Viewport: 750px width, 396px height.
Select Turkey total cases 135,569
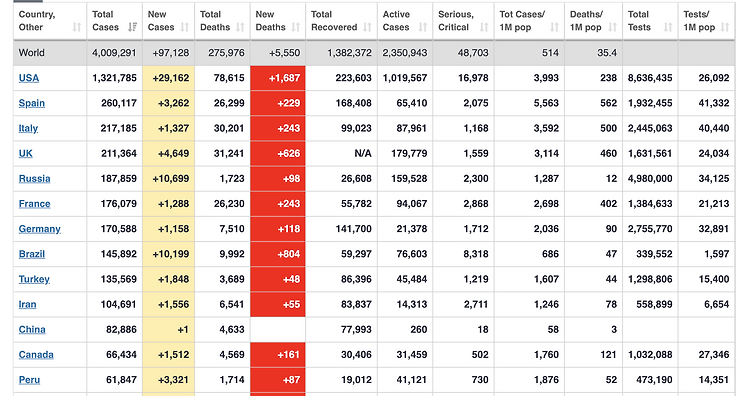(119, 279)
